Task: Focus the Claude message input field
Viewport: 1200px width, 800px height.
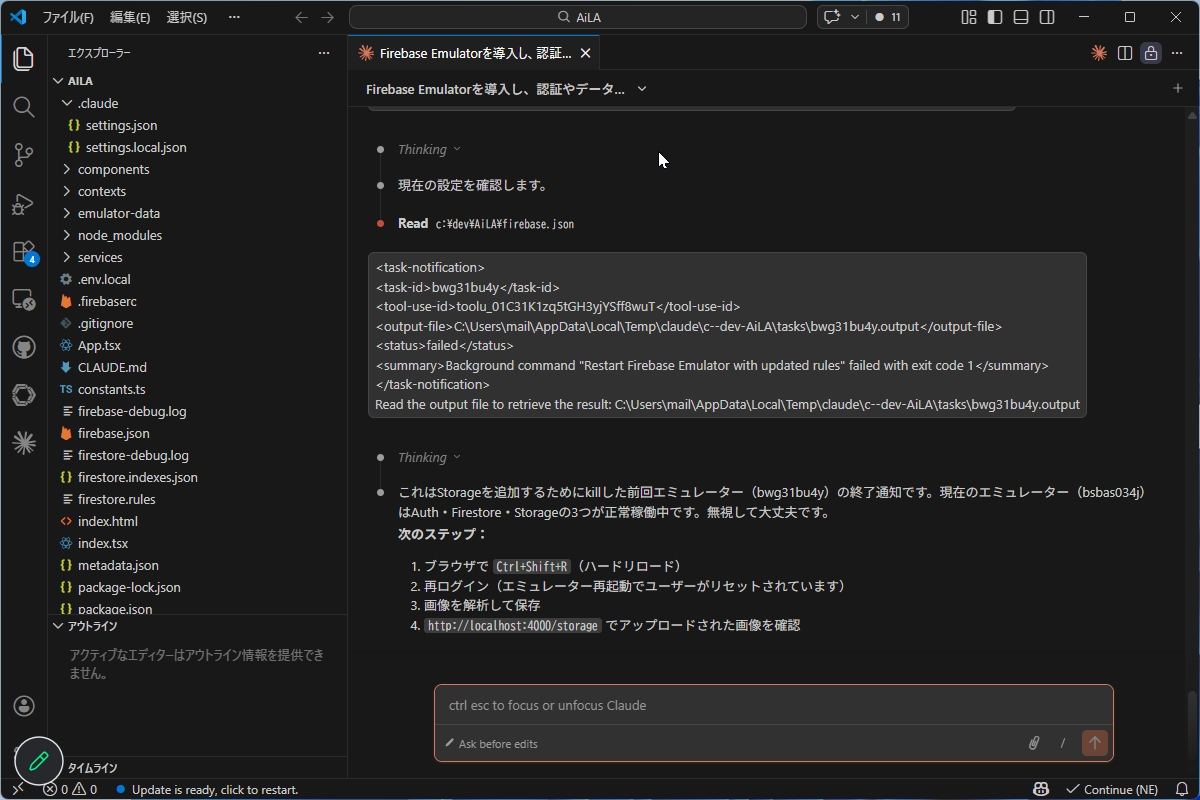Action: [773, 705]
